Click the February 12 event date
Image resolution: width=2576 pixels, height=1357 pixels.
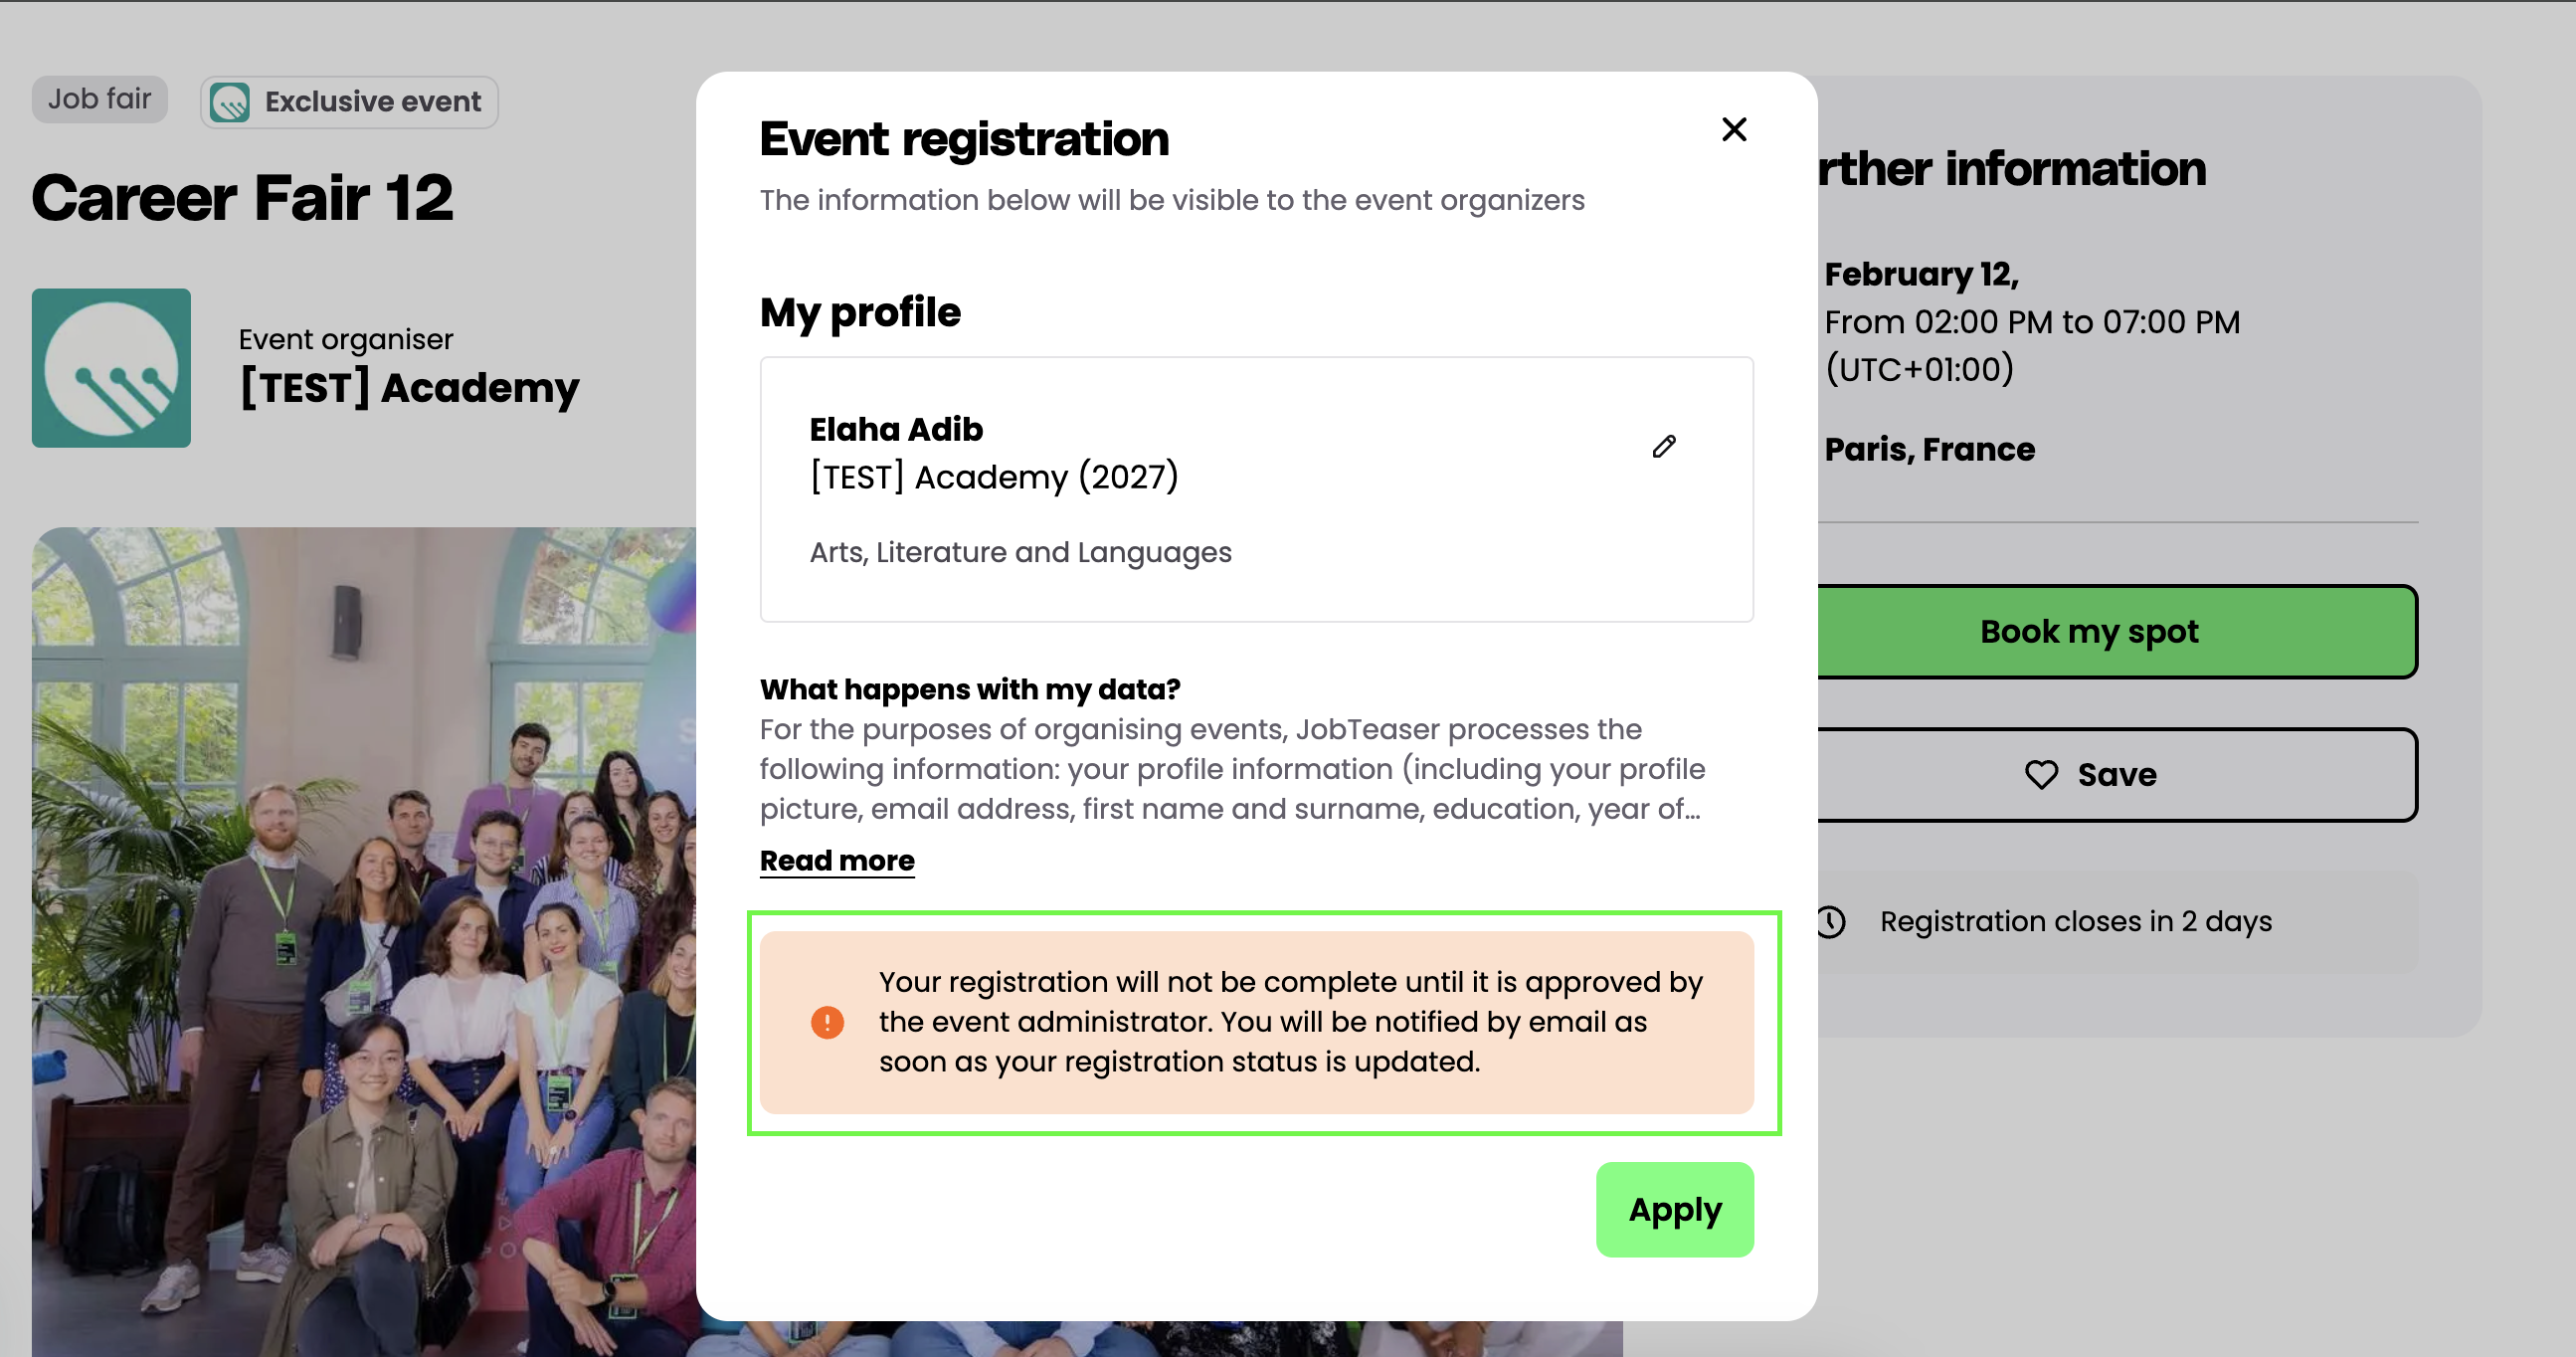tap(1921, 274)
